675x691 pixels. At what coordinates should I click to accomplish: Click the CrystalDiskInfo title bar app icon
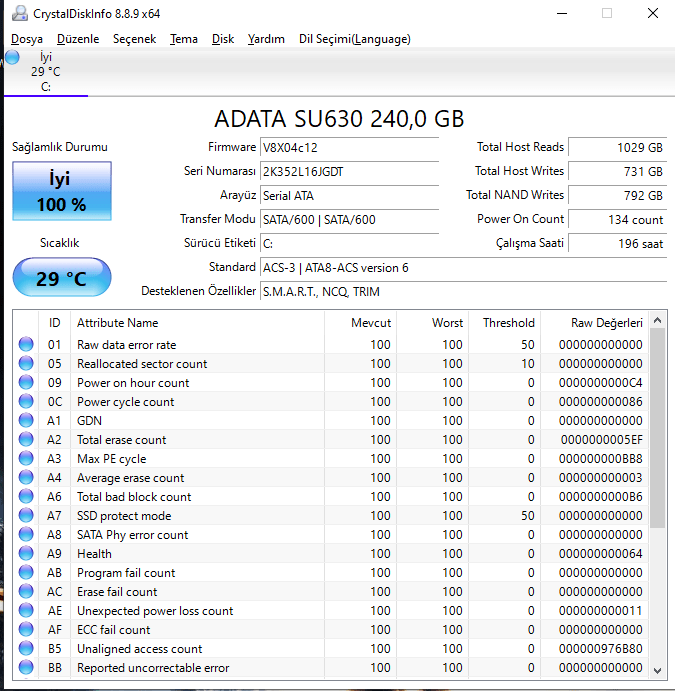coord(19,14)
